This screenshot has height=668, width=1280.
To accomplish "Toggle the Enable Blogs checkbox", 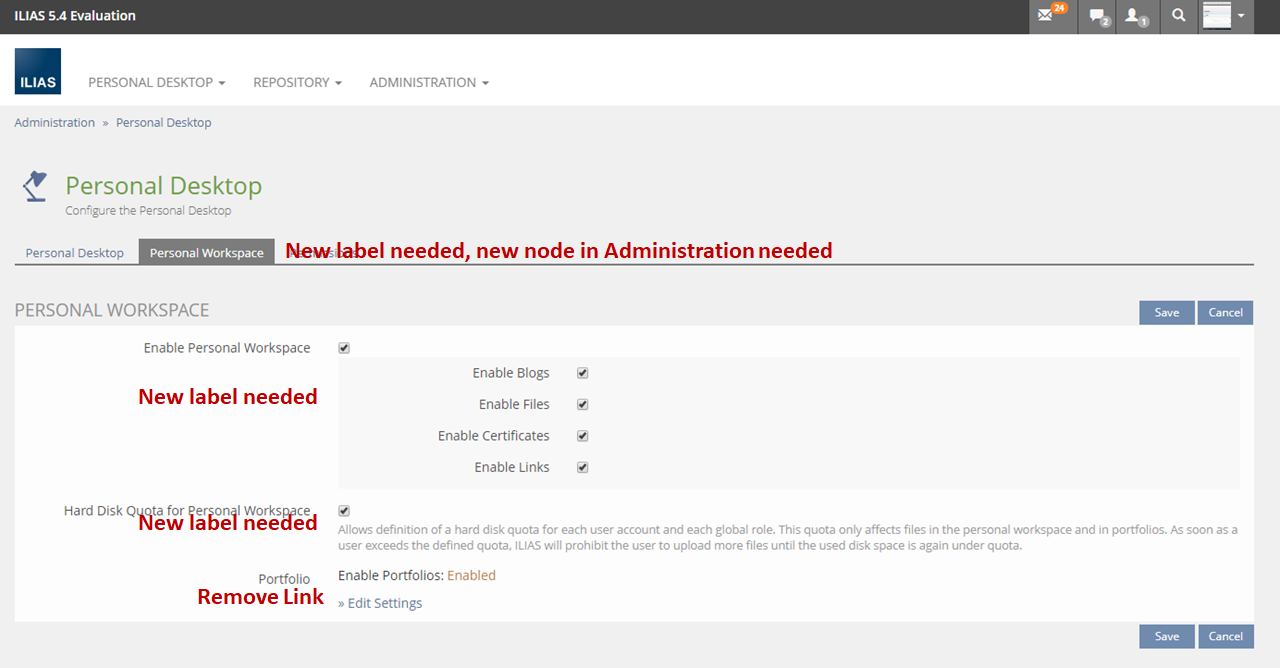I will coord(583,373).
